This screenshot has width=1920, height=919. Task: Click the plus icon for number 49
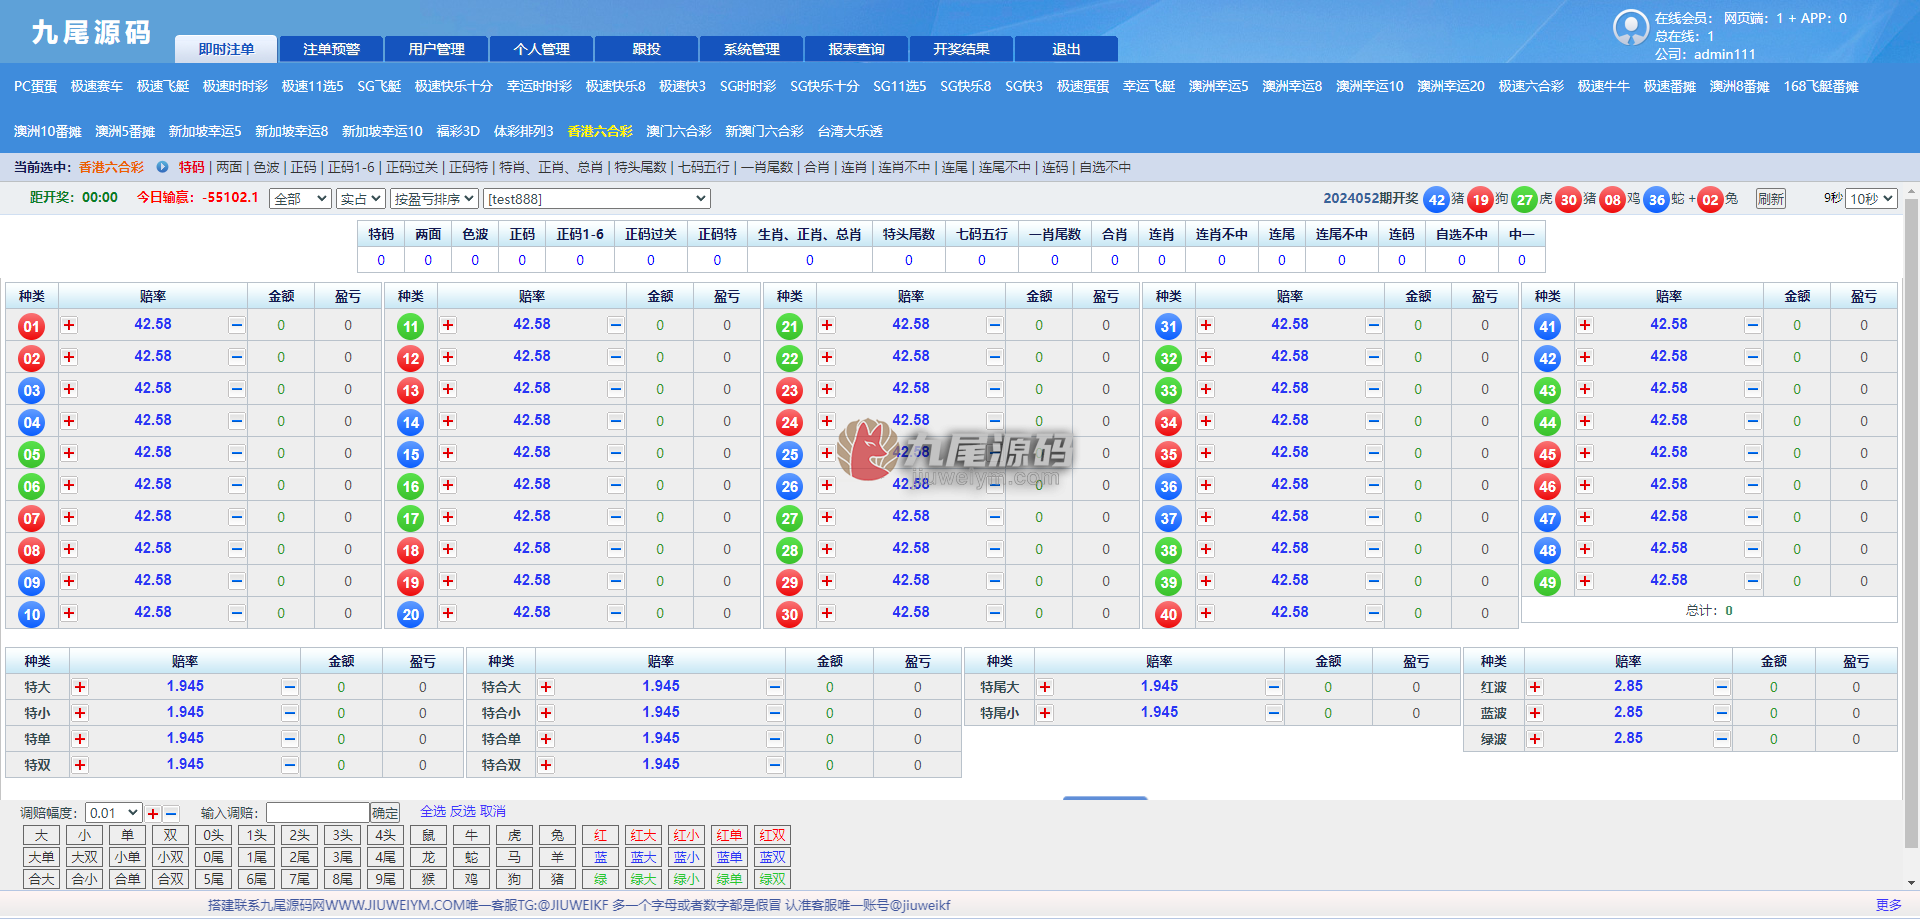pos(1585,581)
